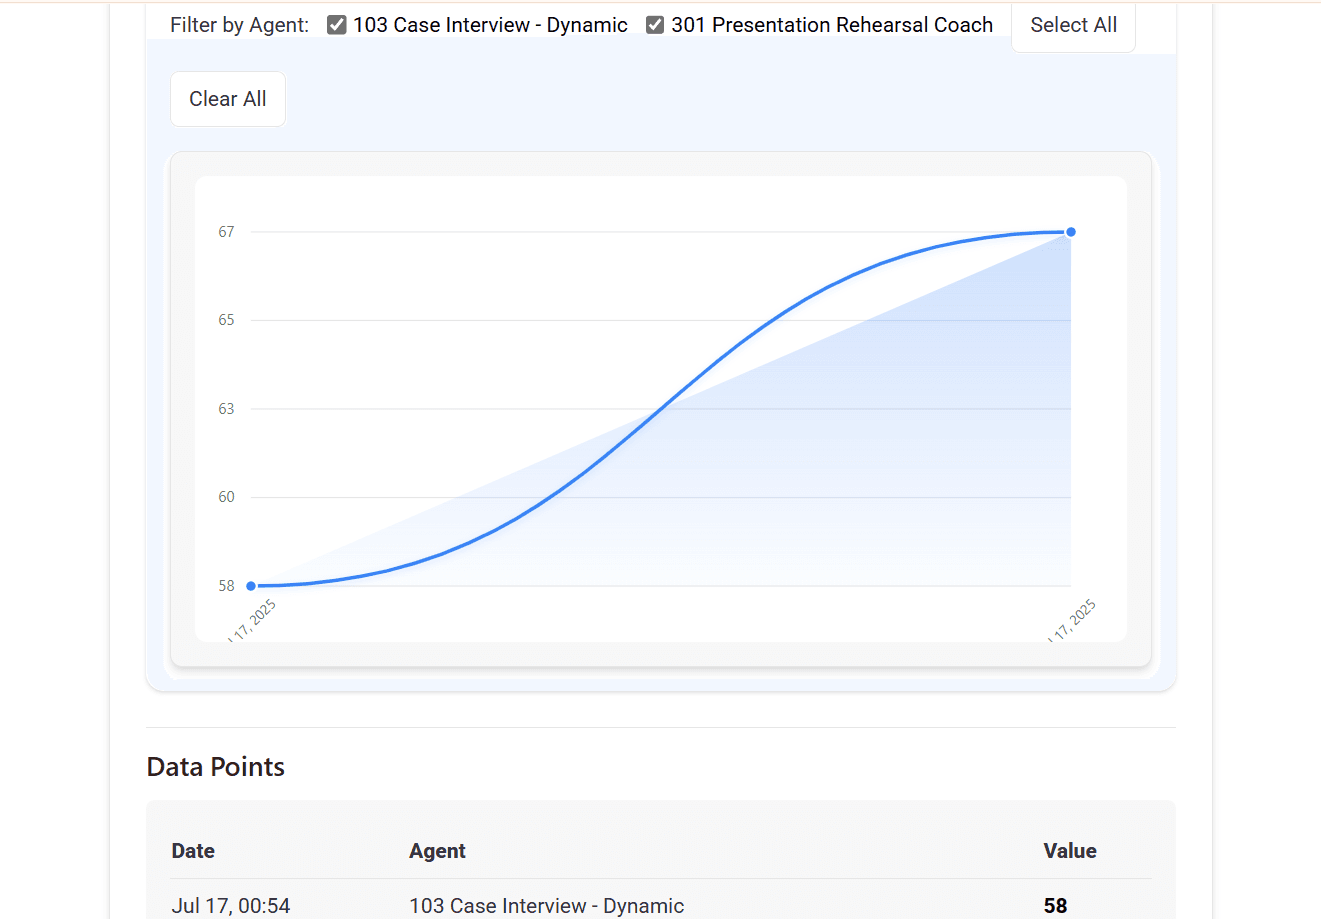Click the Agent column header

point(437,851)
